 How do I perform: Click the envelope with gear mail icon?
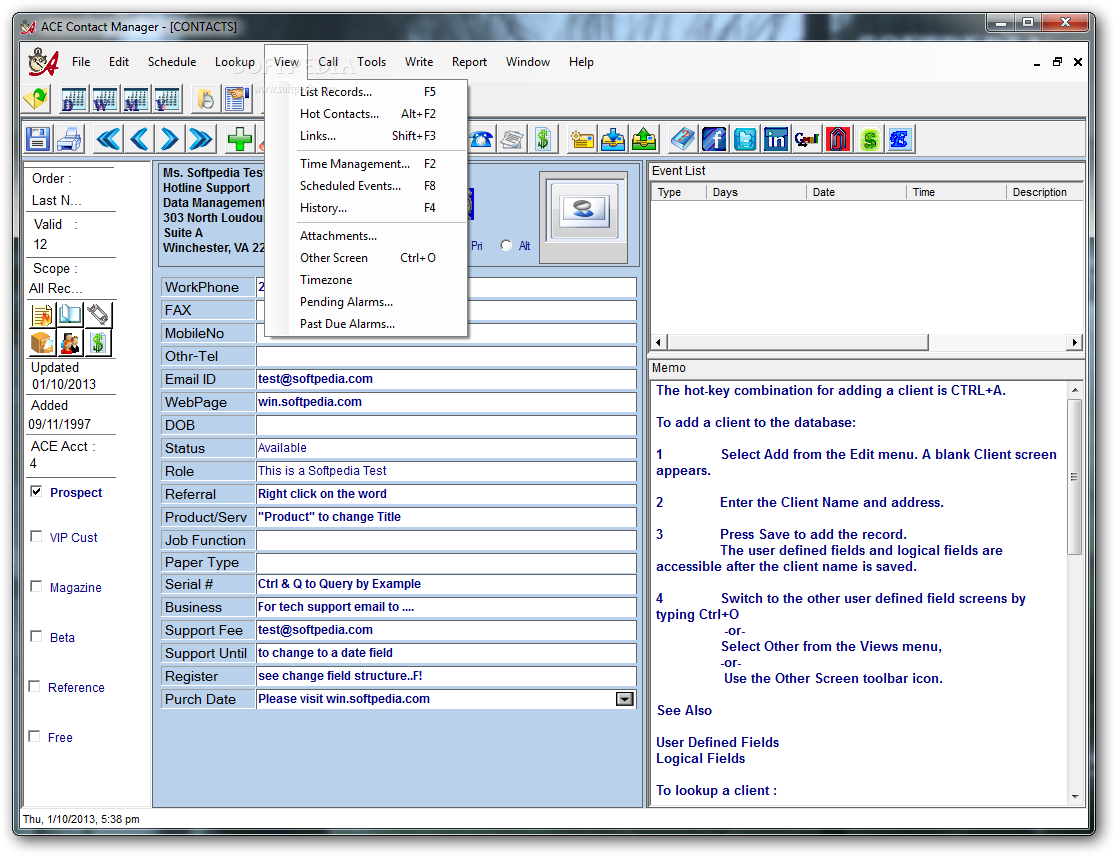581,139
